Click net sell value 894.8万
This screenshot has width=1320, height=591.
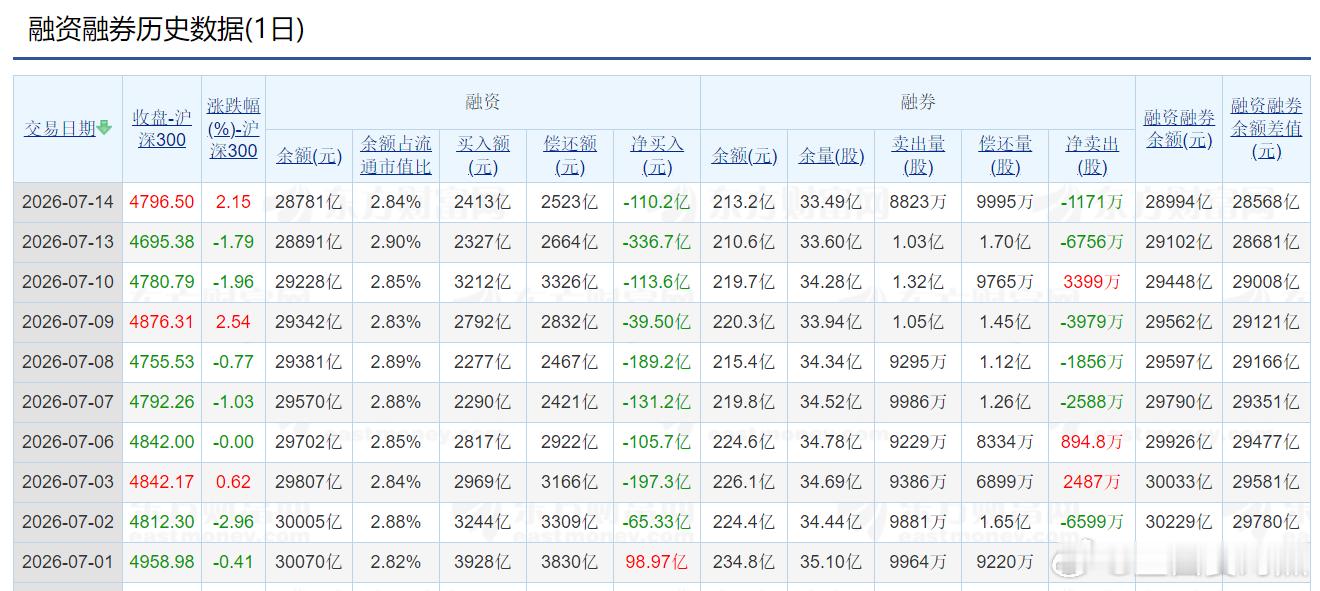point(1092,442)
